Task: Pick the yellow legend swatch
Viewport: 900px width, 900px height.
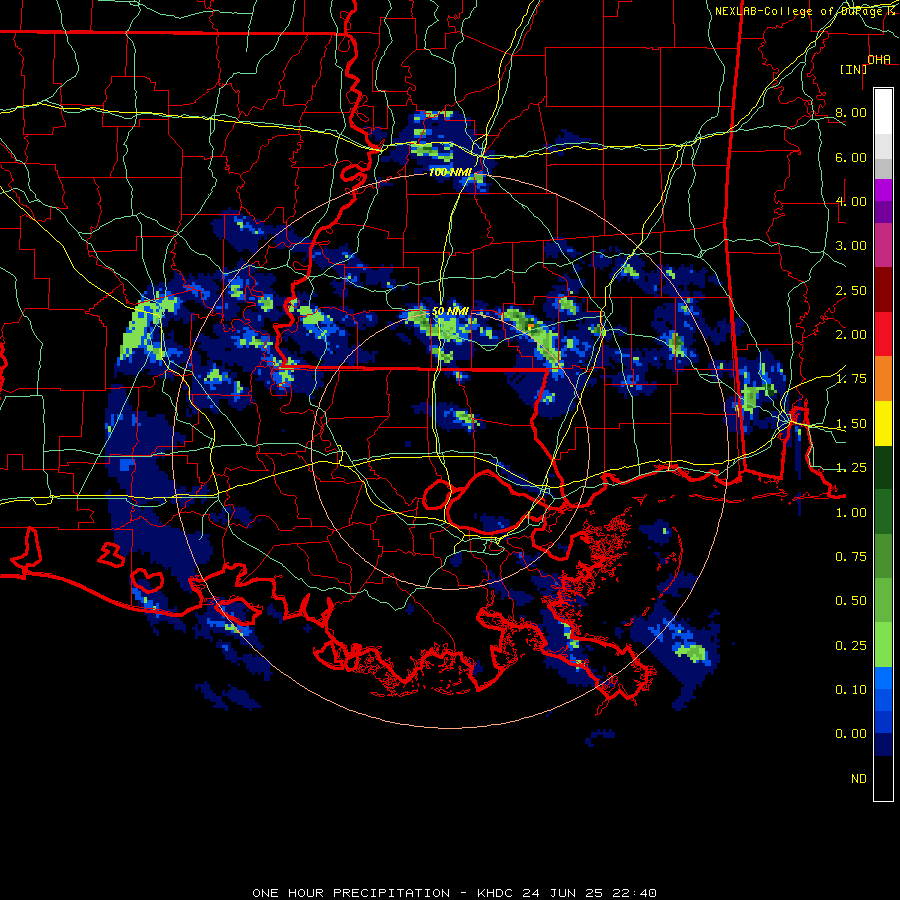Action: (883, 424)
